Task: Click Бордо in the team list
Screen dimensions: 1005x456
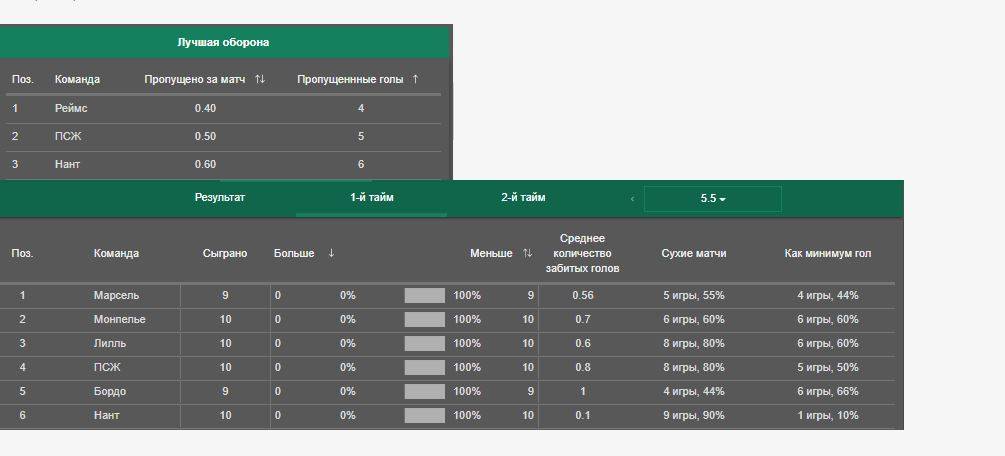Action: click(110, 391)
